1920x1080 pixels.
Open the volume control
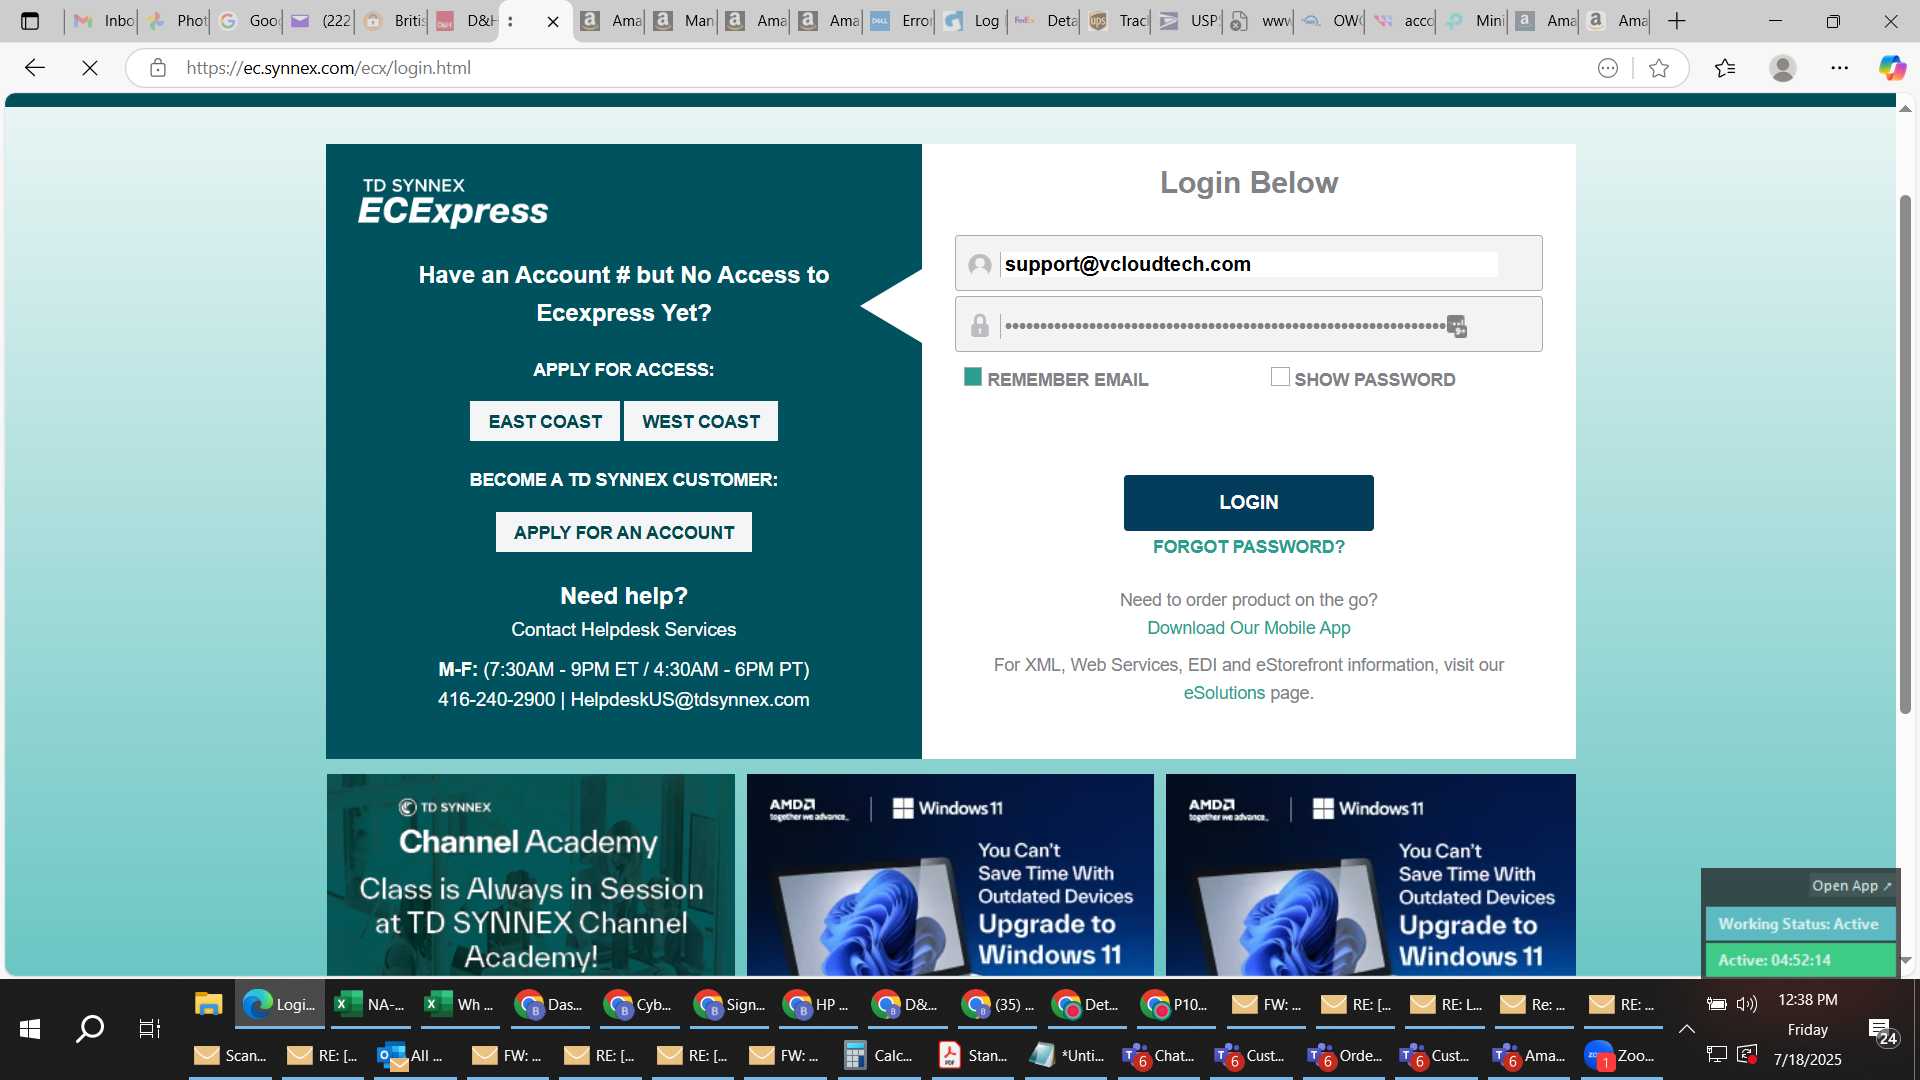pos(1747,1004)
